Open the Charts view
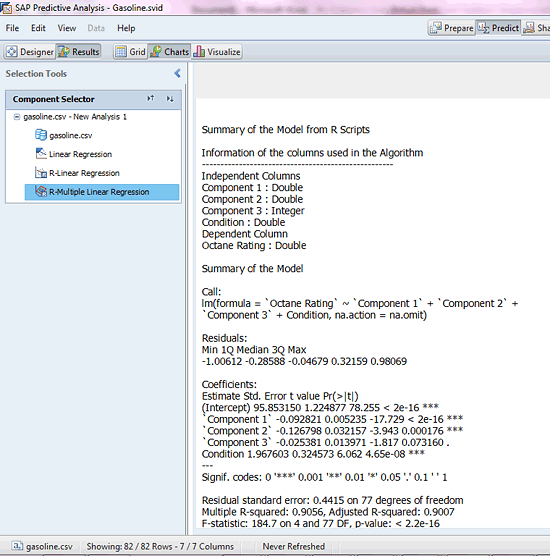Screen dimensions: 550x556 click(170, 52)
